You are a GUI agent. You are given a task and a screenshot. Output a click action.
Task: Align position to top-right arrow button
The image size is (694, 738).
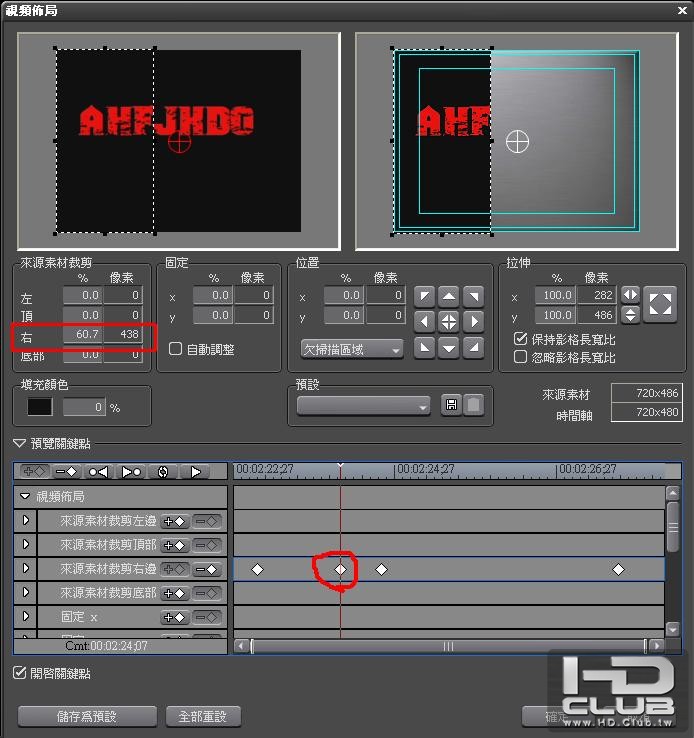tap(473, 296)
